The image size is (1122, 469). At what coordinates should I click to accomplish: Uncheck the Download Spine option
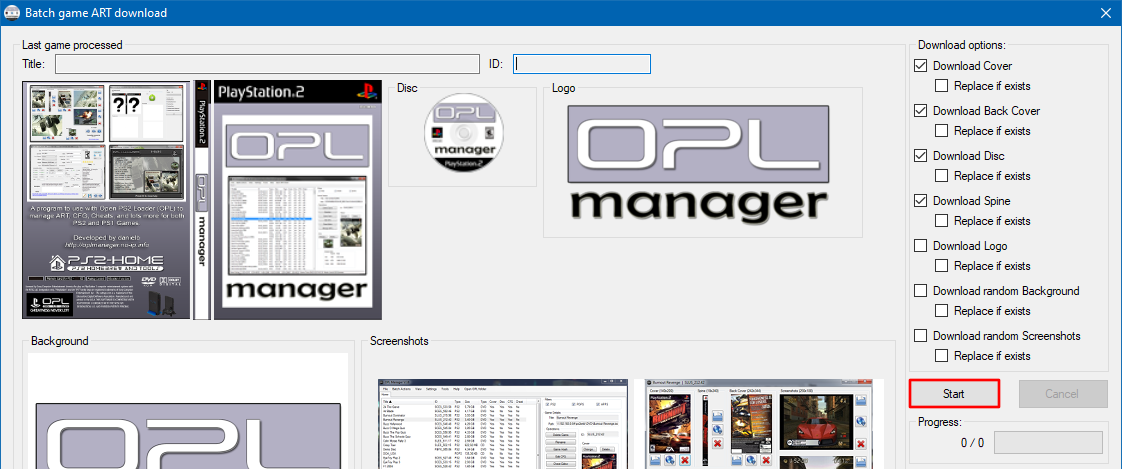pos(921,201)
